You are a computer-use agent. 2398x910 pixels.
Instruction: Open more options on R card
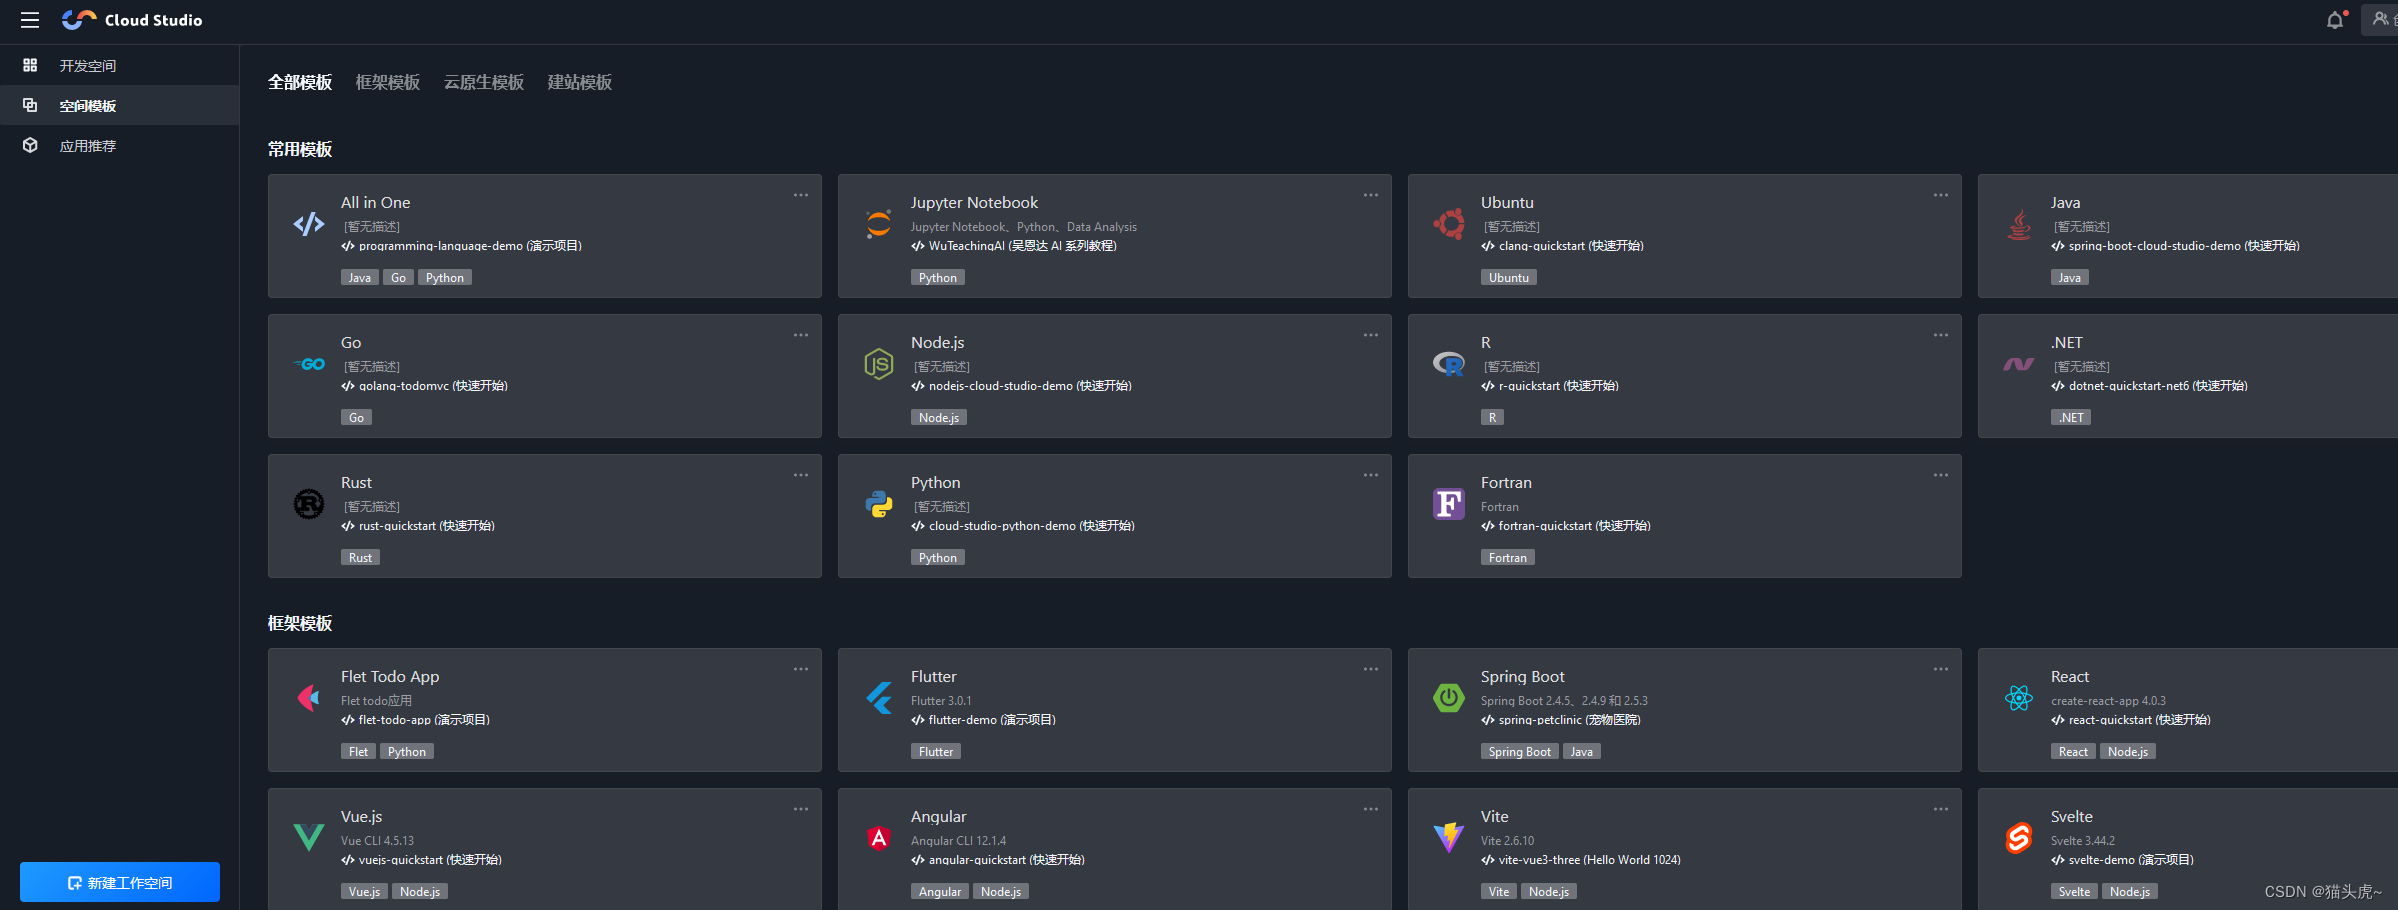(1941, 335)
